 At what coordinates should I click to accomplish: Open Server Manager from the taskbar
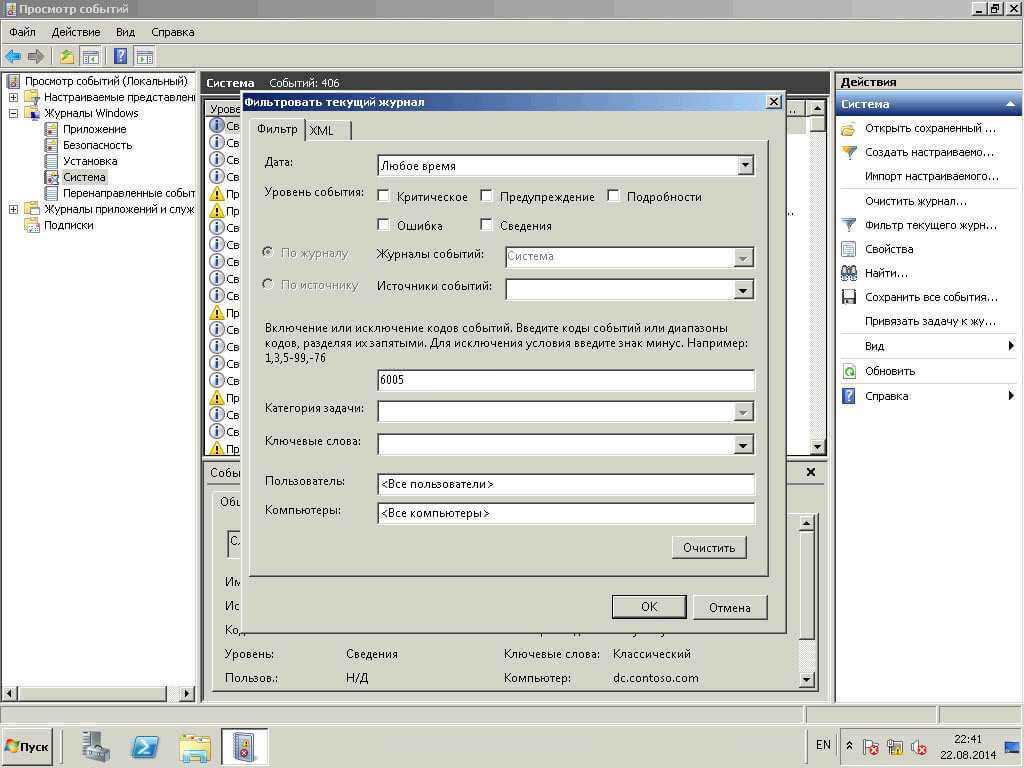[x=96, y=747]
